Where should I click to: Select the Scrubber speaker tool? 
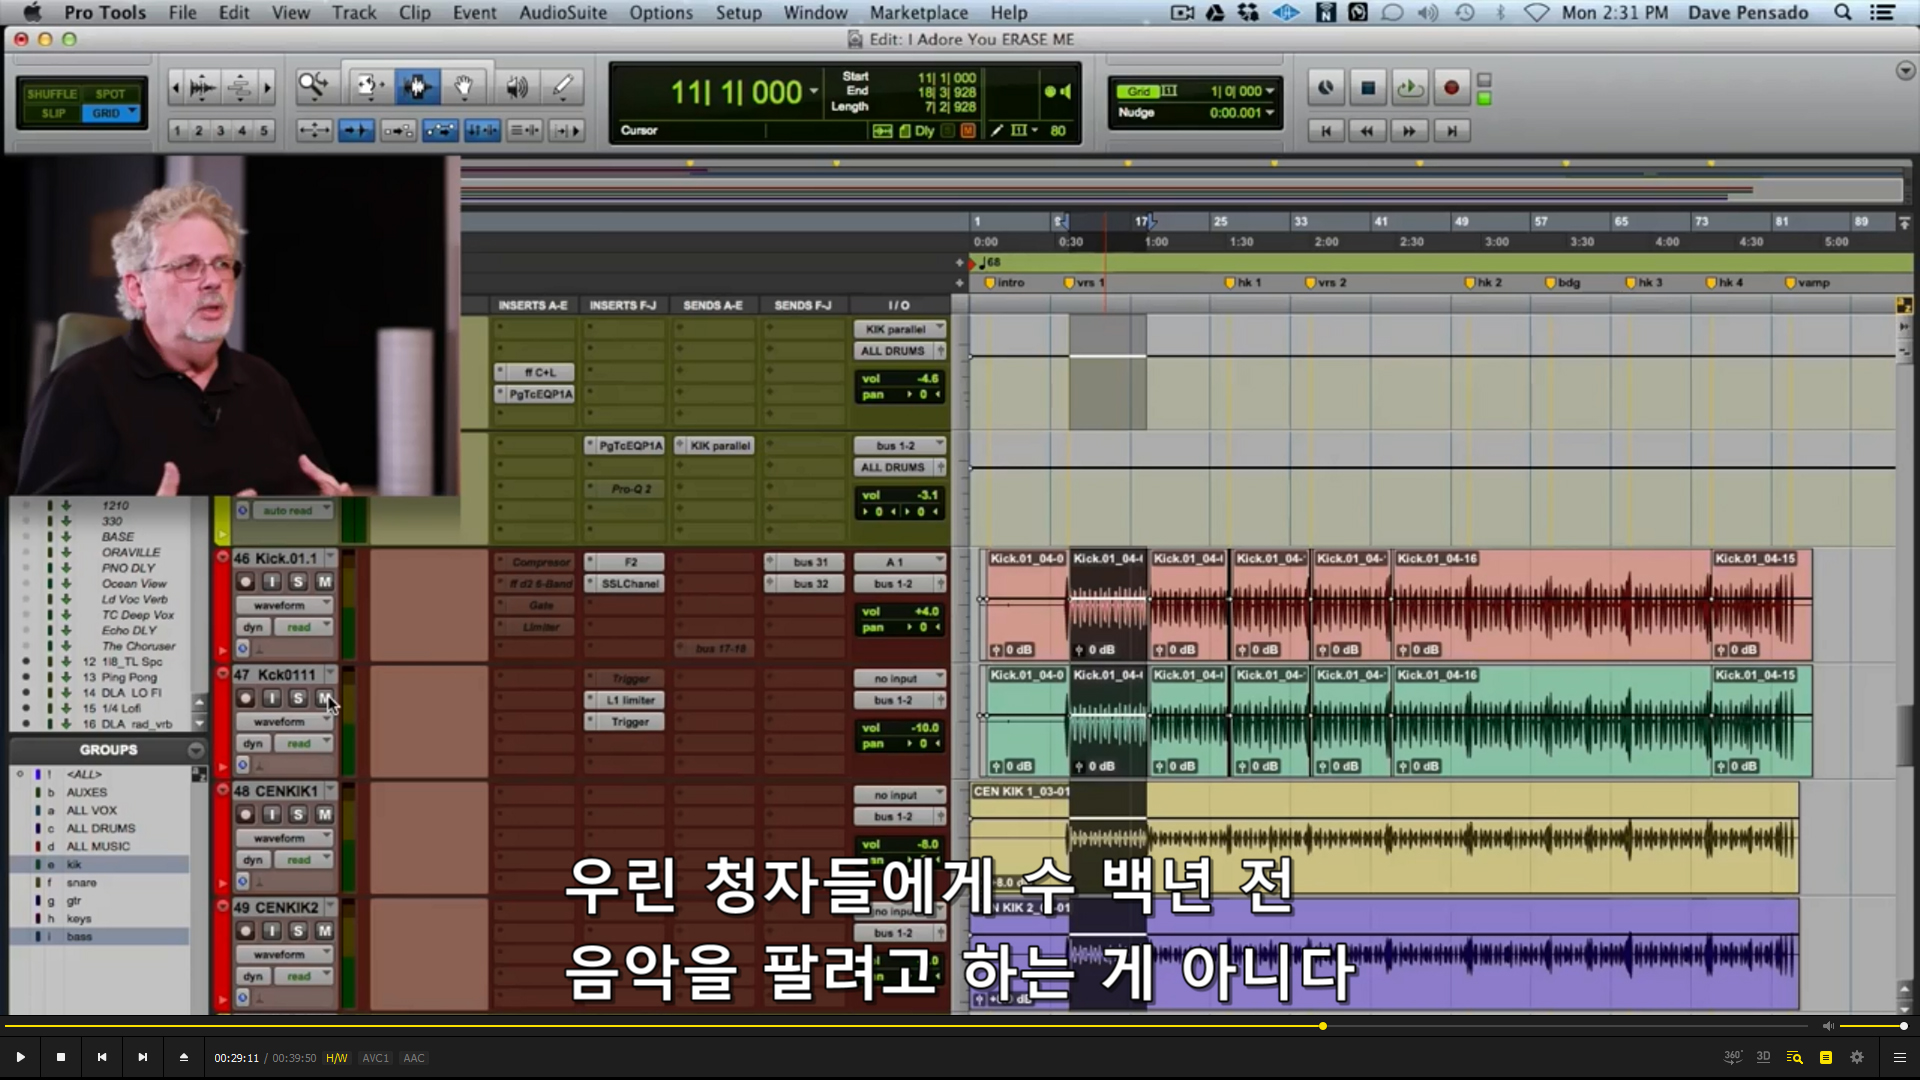point(516,87)
